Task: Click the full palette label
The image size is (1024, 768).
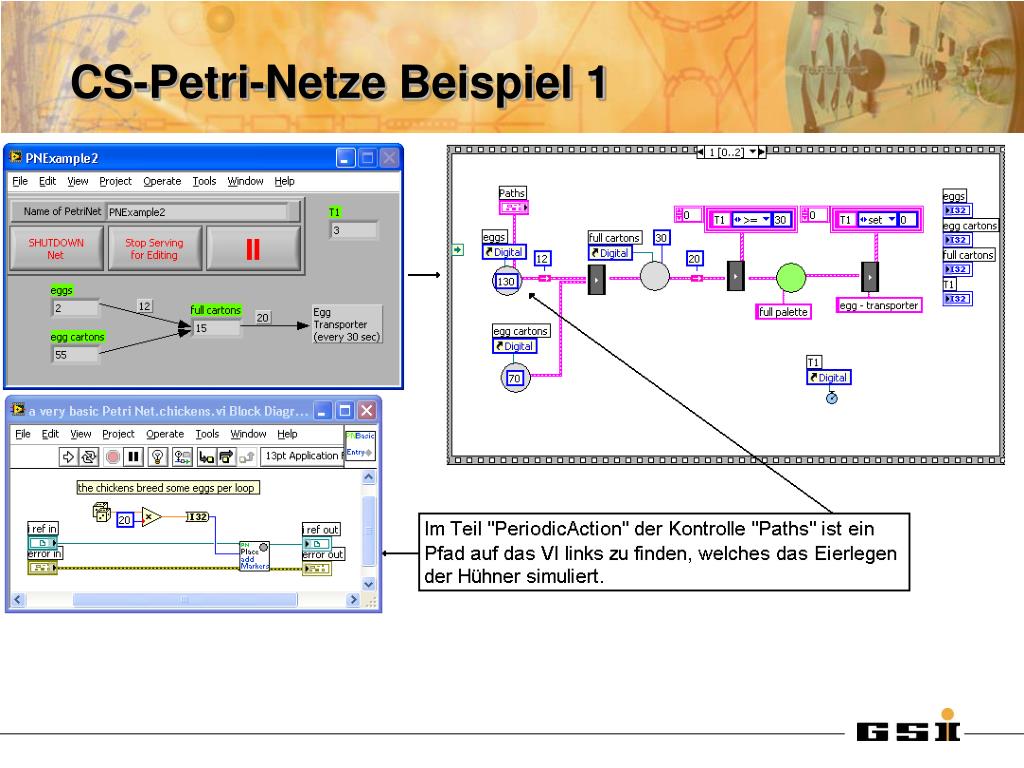Action: 784,312
